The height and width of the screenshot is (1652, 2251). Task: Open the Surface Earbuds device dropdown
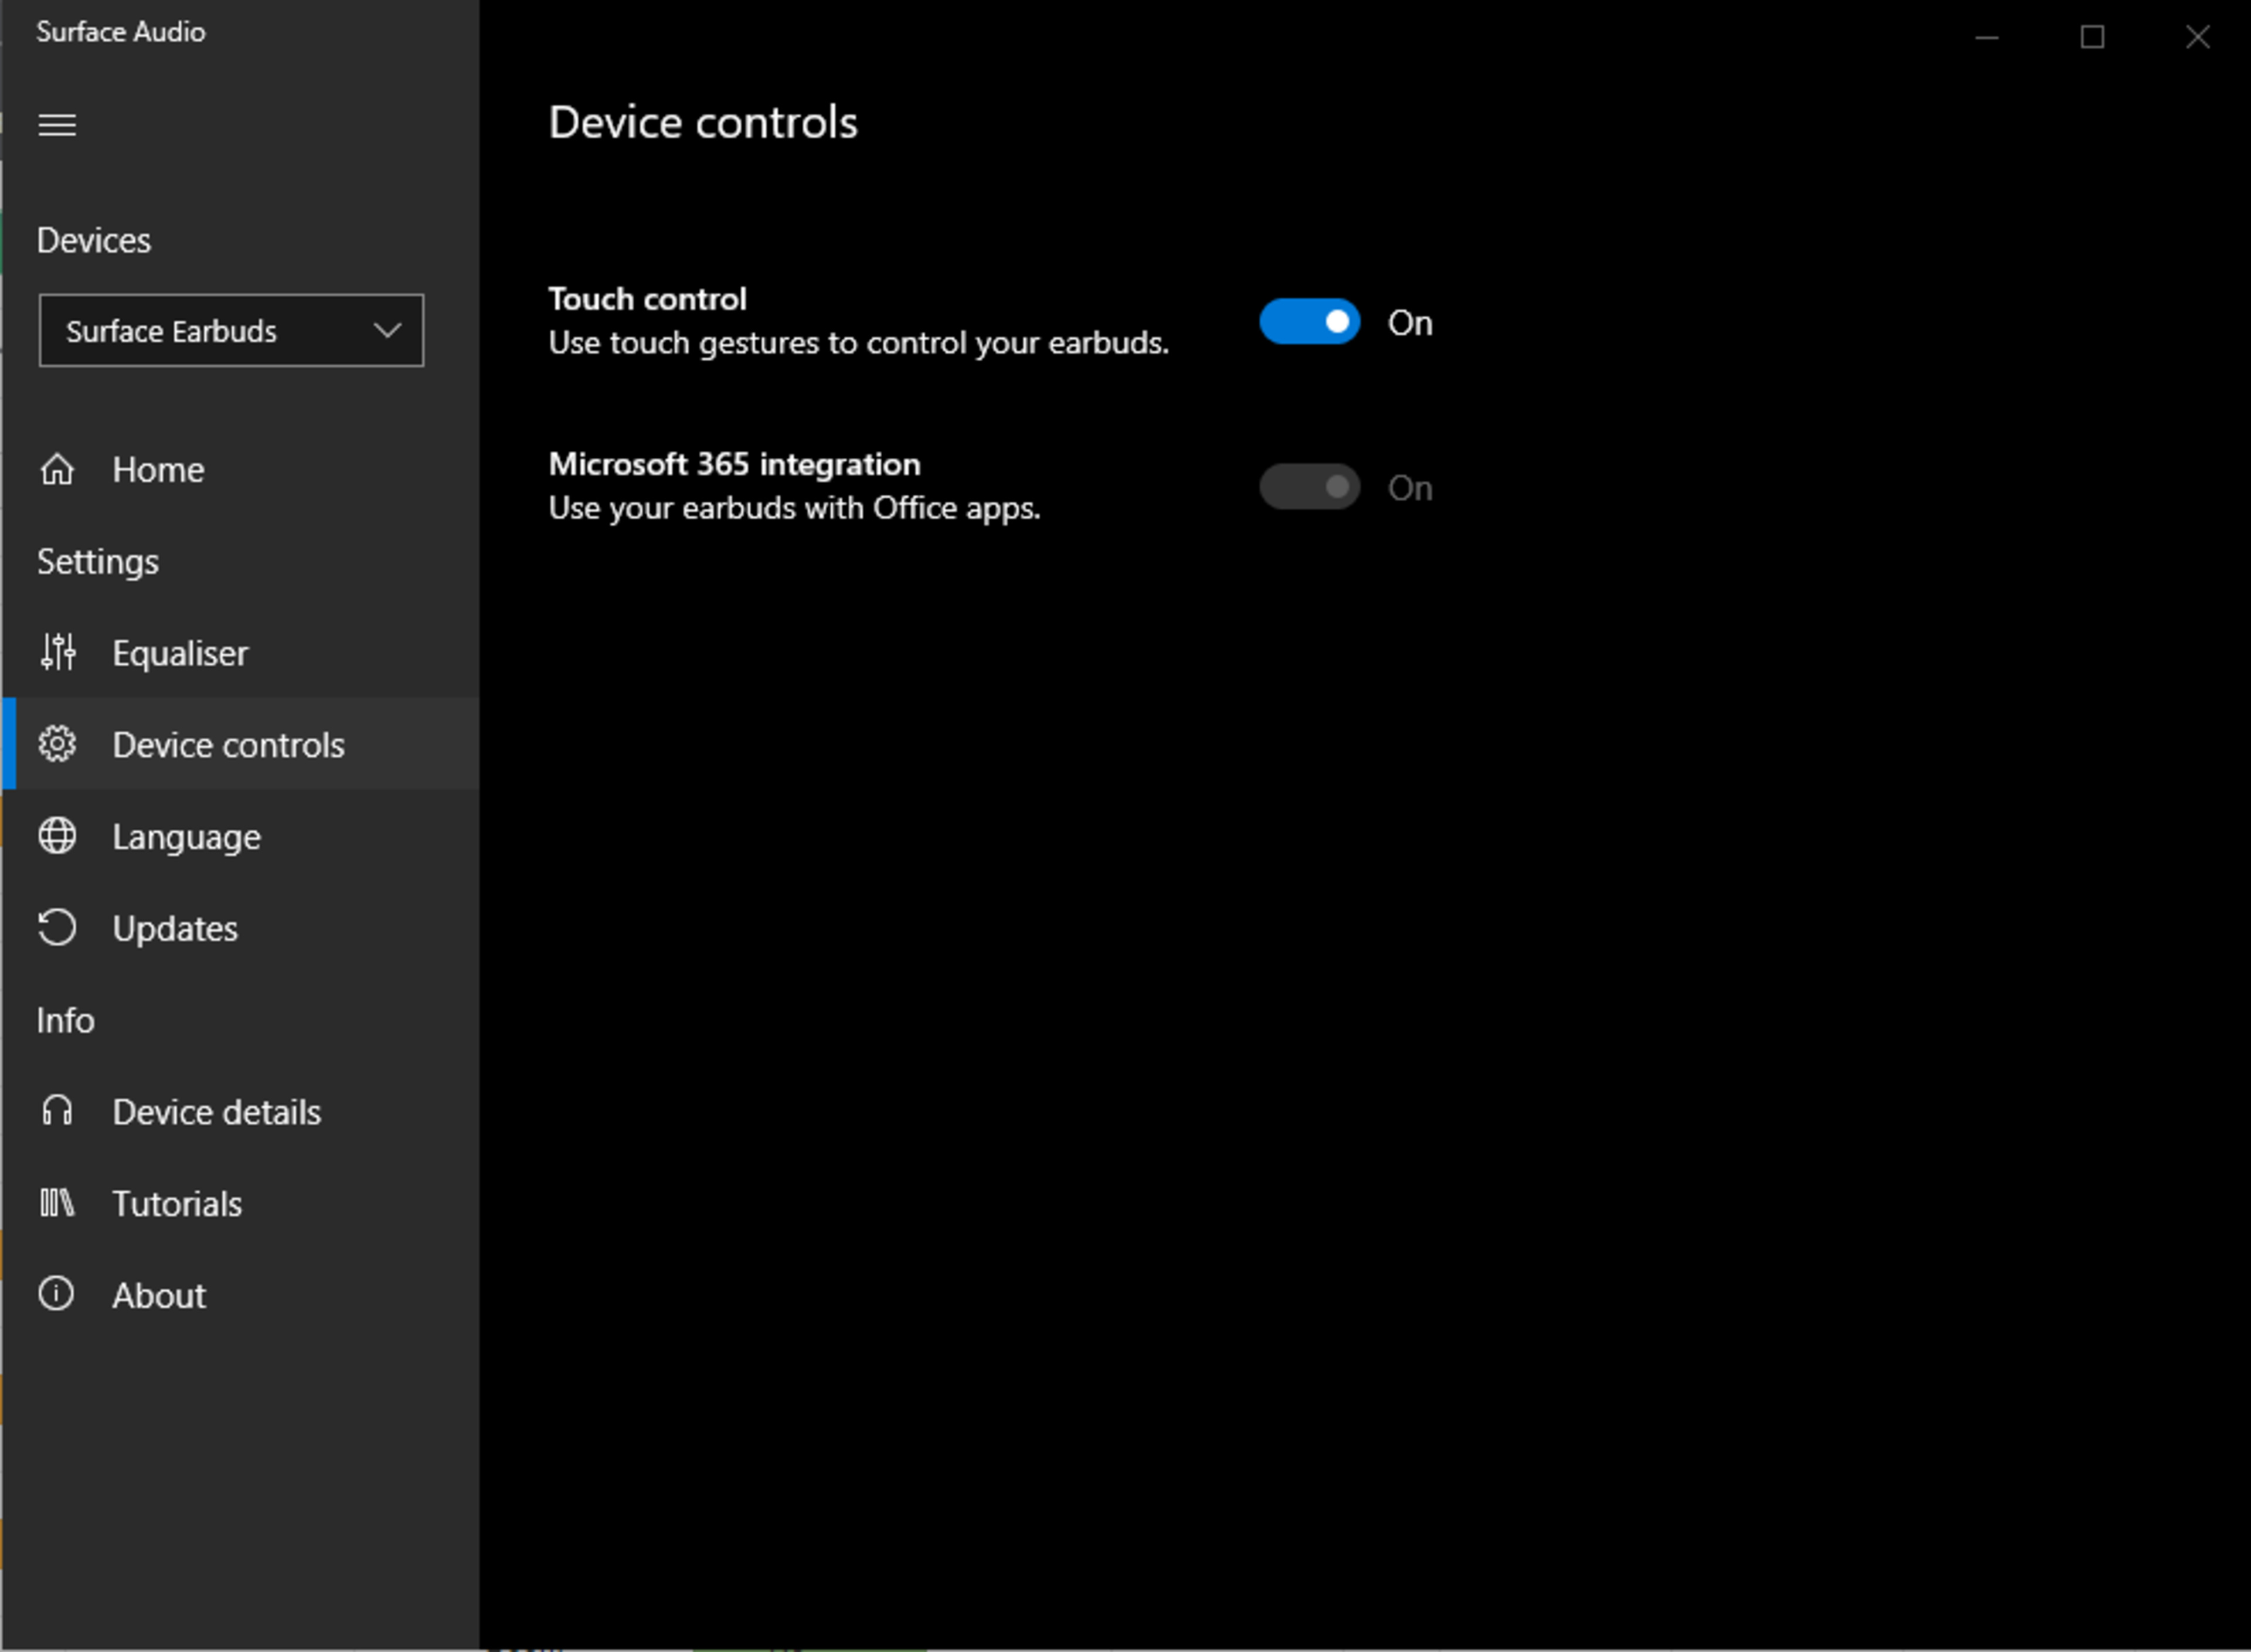click(x=231, y=330)
